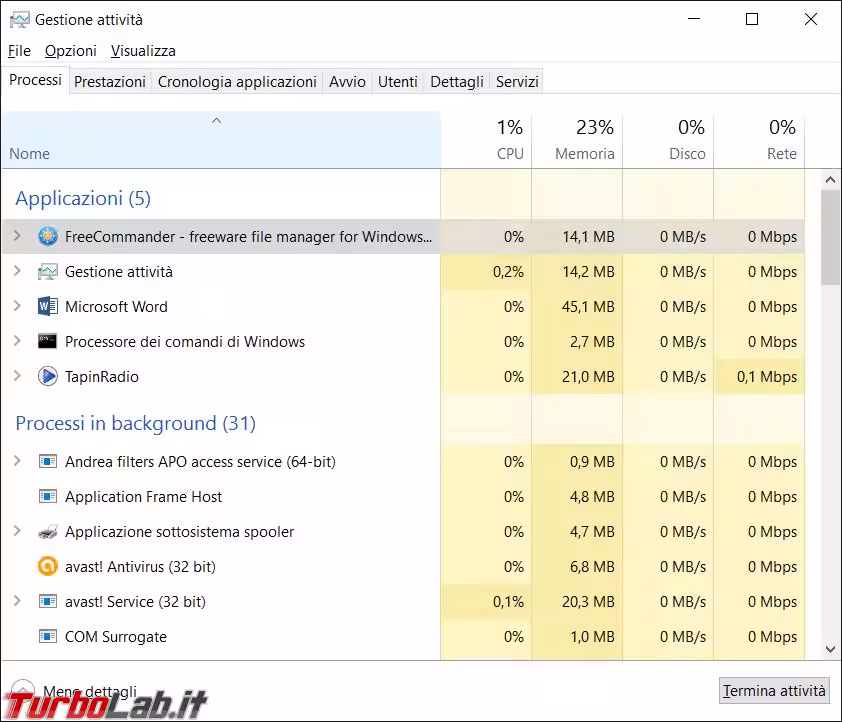The width and height of the screenshot is (842, 722).
Task: Click the Application Frame Host icon
Action: (x=48, y=497)
